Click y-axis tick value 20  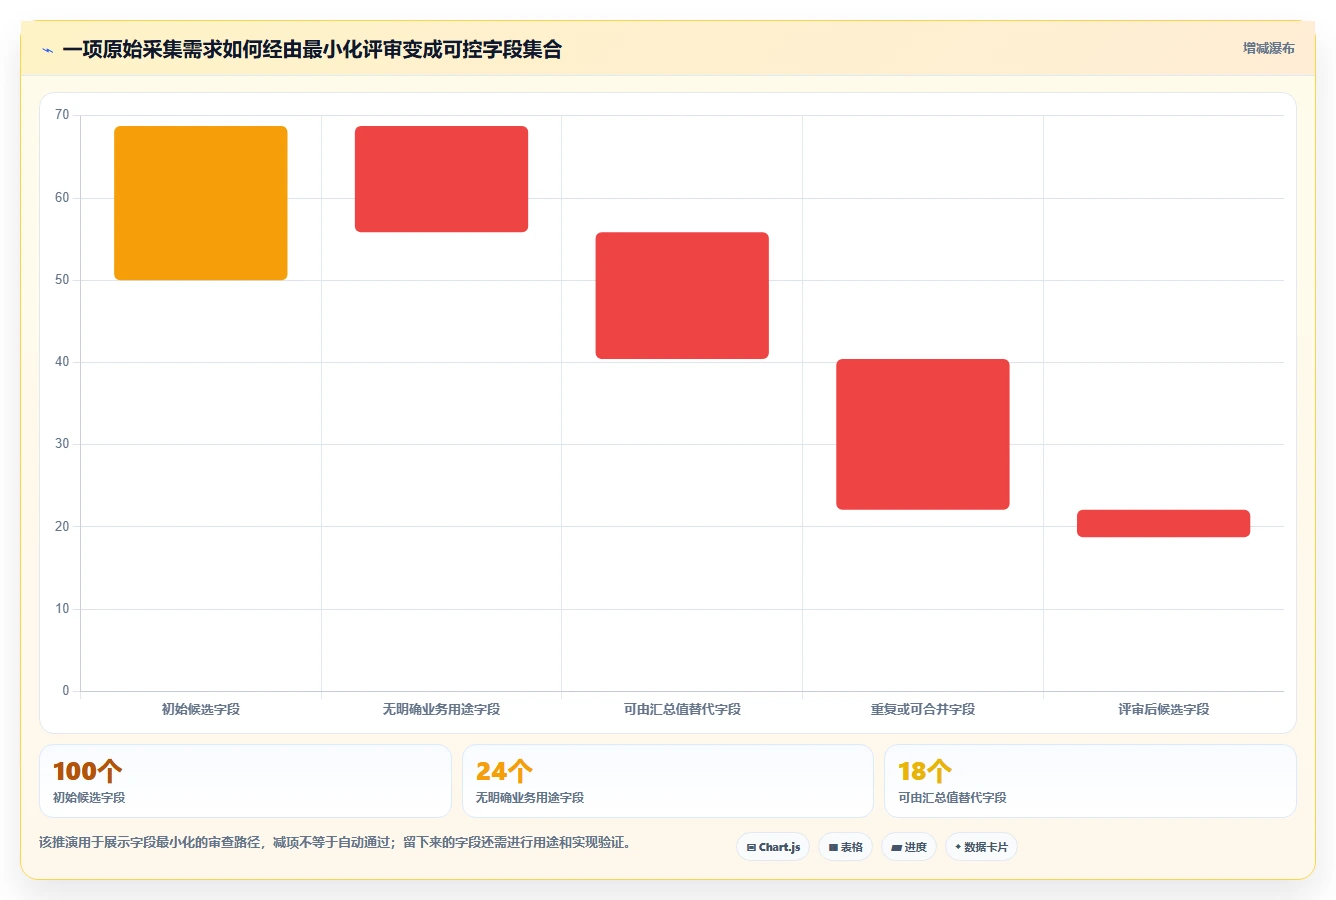point(62,526)
